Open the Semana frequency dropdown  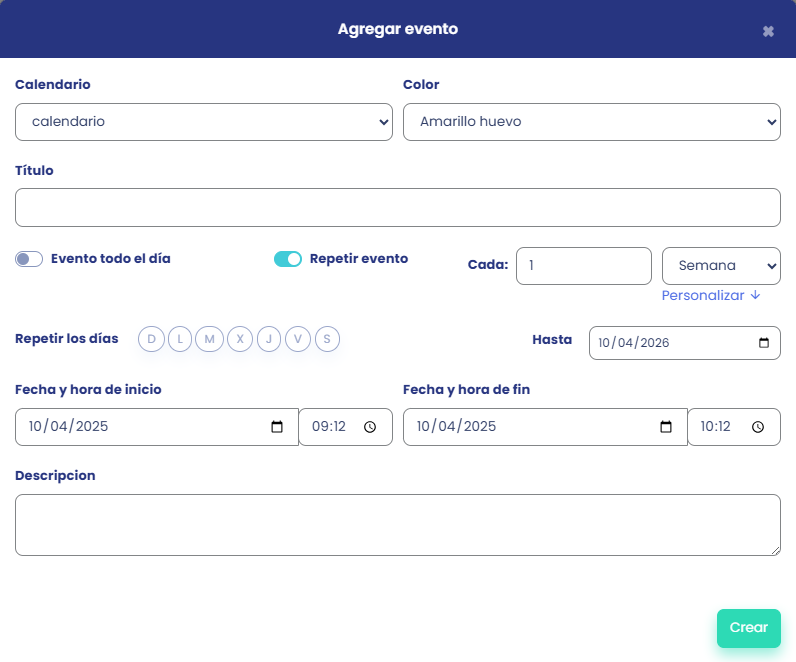coord(721,266)
